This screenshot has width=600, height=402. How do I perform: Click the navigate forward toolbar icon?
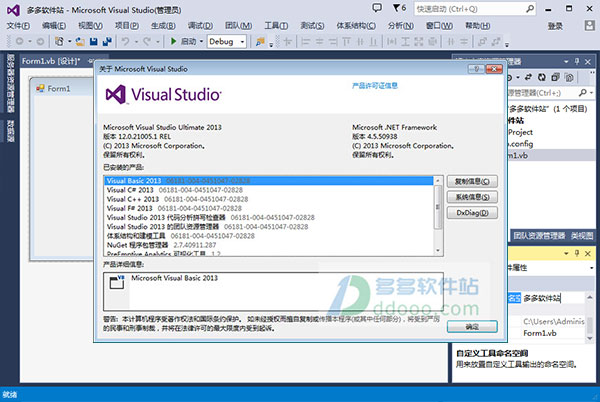pos(40,41)
